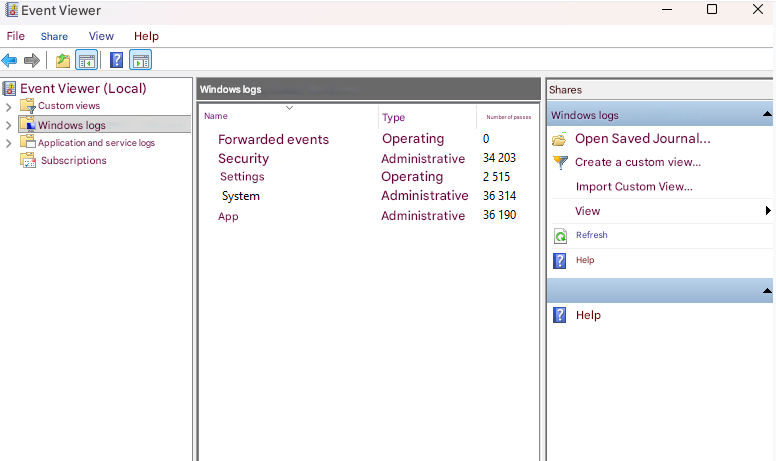Click the Refresh action link
The width and height of the screenshot is (776, 461).
(x=591, y=235)
